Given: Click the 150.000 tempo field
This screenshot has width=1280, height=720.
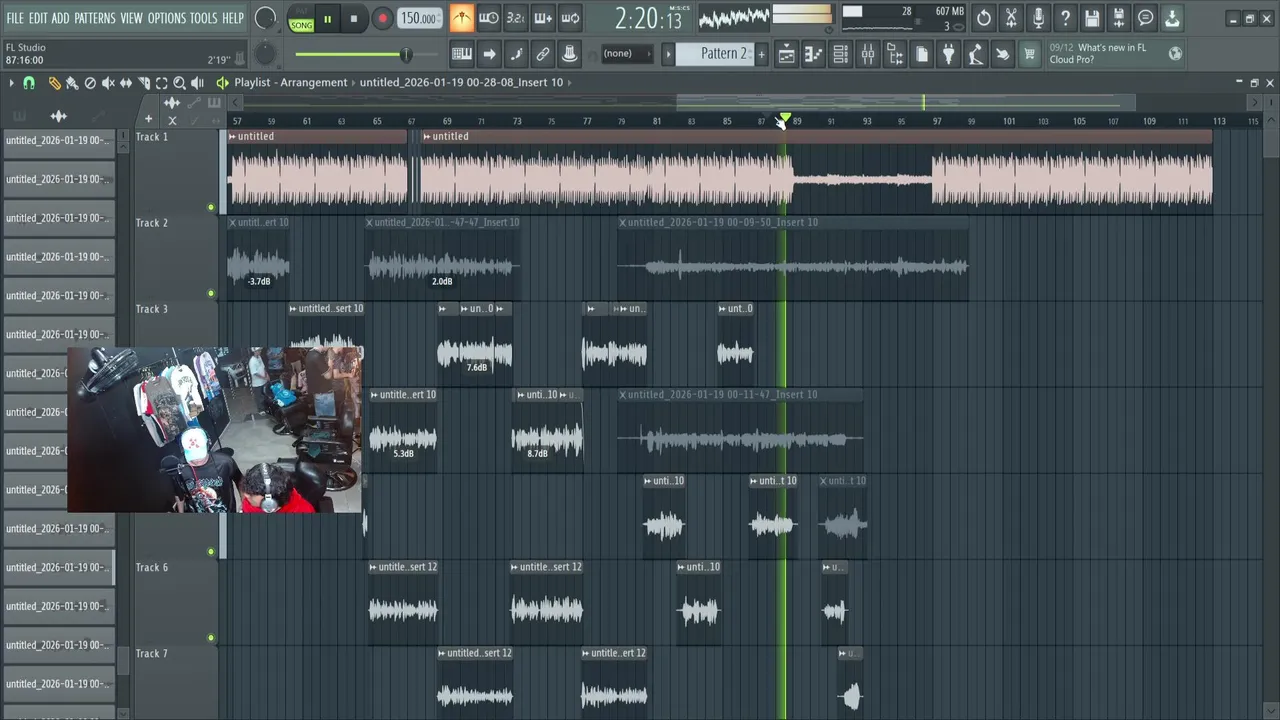Looking at the screenshot, I should (419, 18).
